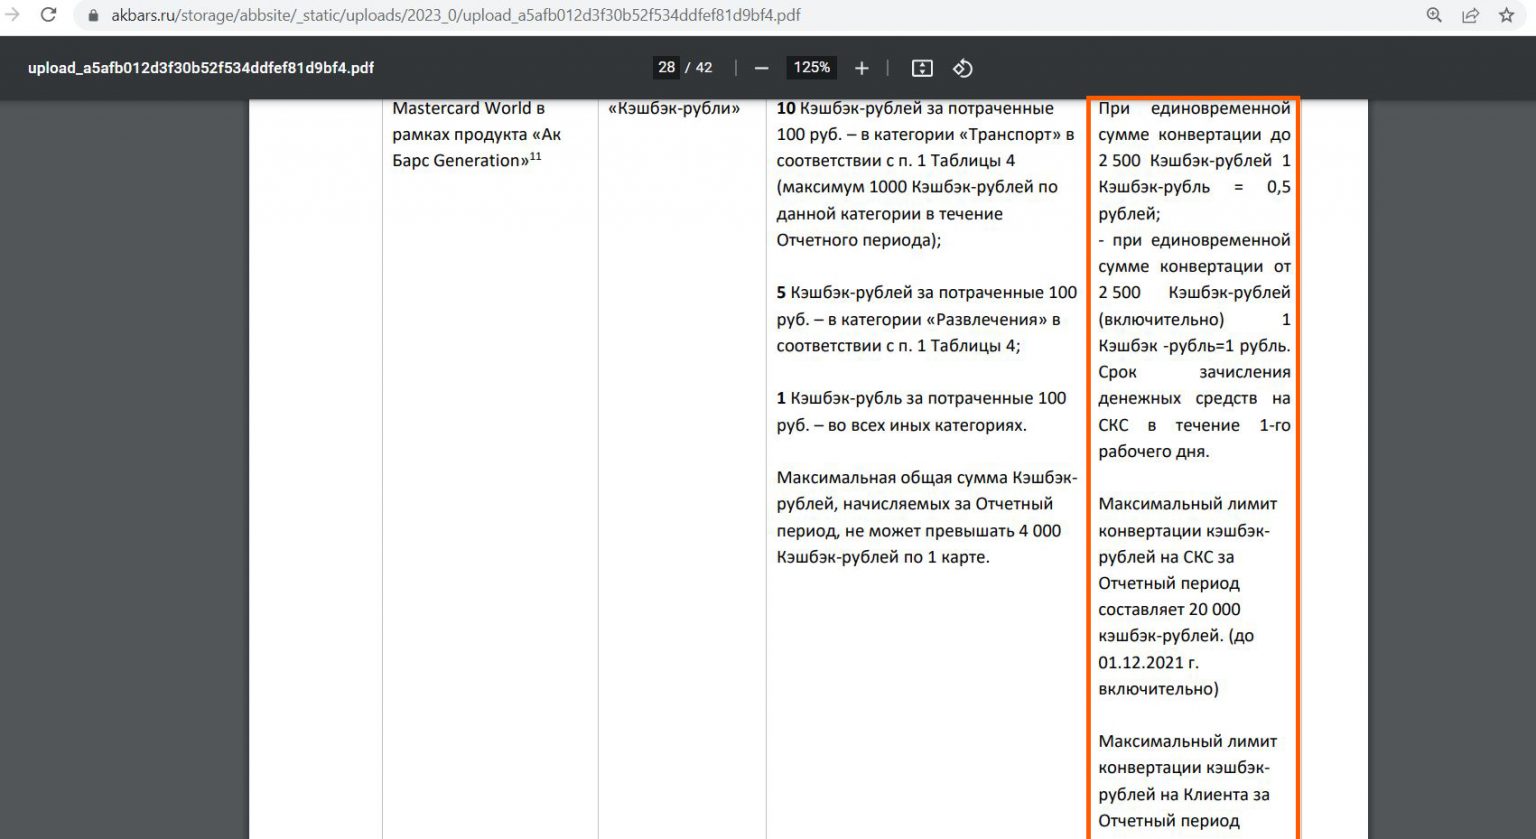
Task: Click the text 'Кэшбэк-рублей по 1 карте.'
Action: pos(883,557)
